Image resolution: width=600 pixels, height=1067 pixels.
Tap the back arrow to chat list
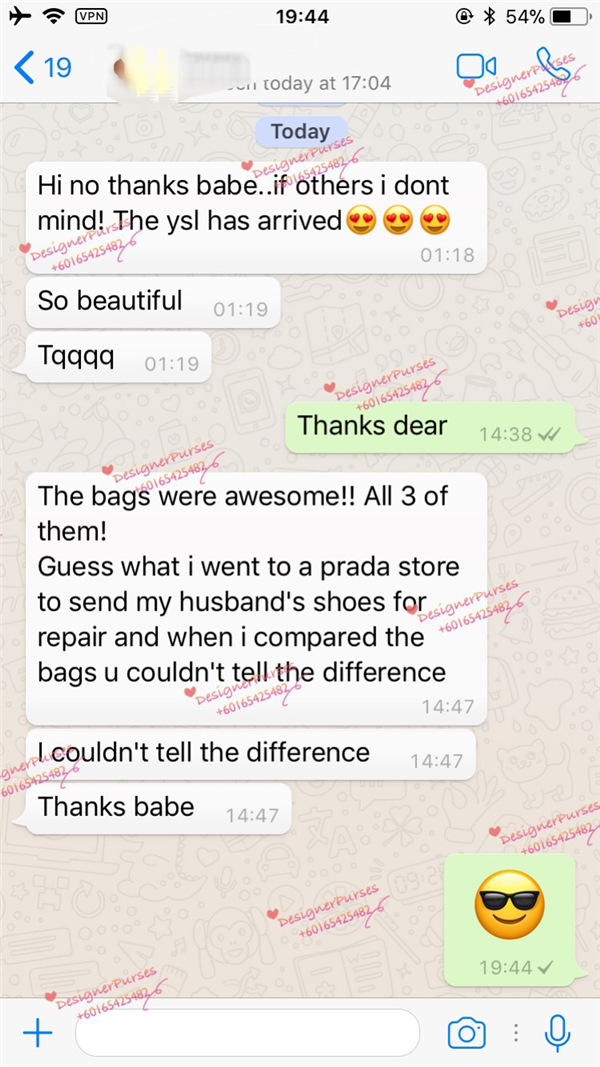pos(24,67)
